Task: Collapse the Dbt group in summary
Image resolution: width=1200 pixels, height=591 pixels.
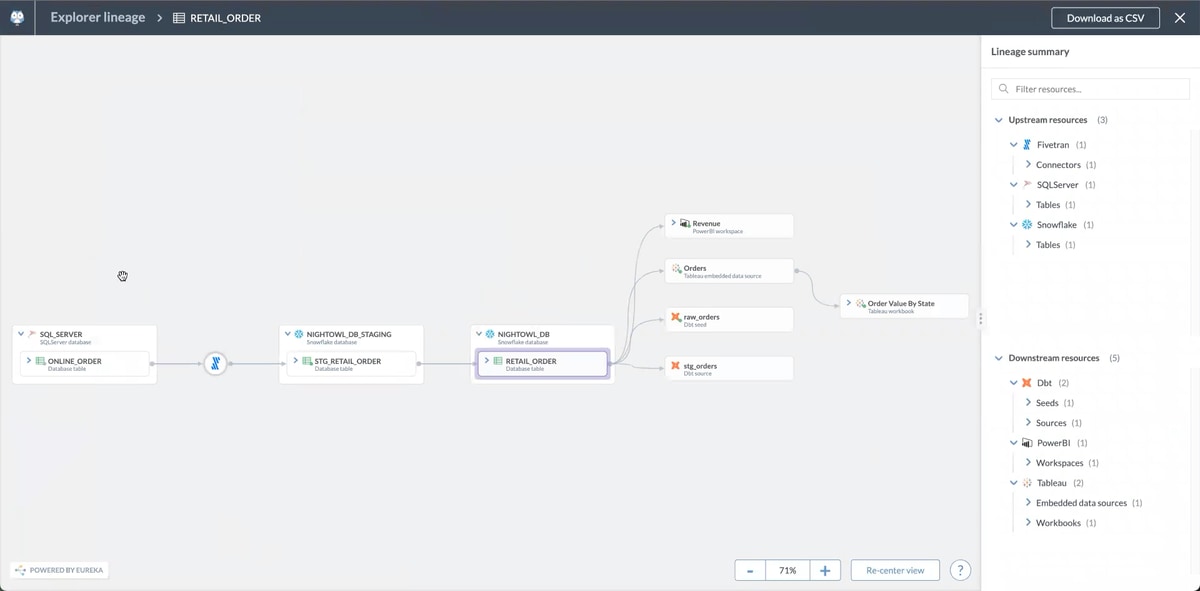Action: pyautogui.click(x=1013, y=383)
